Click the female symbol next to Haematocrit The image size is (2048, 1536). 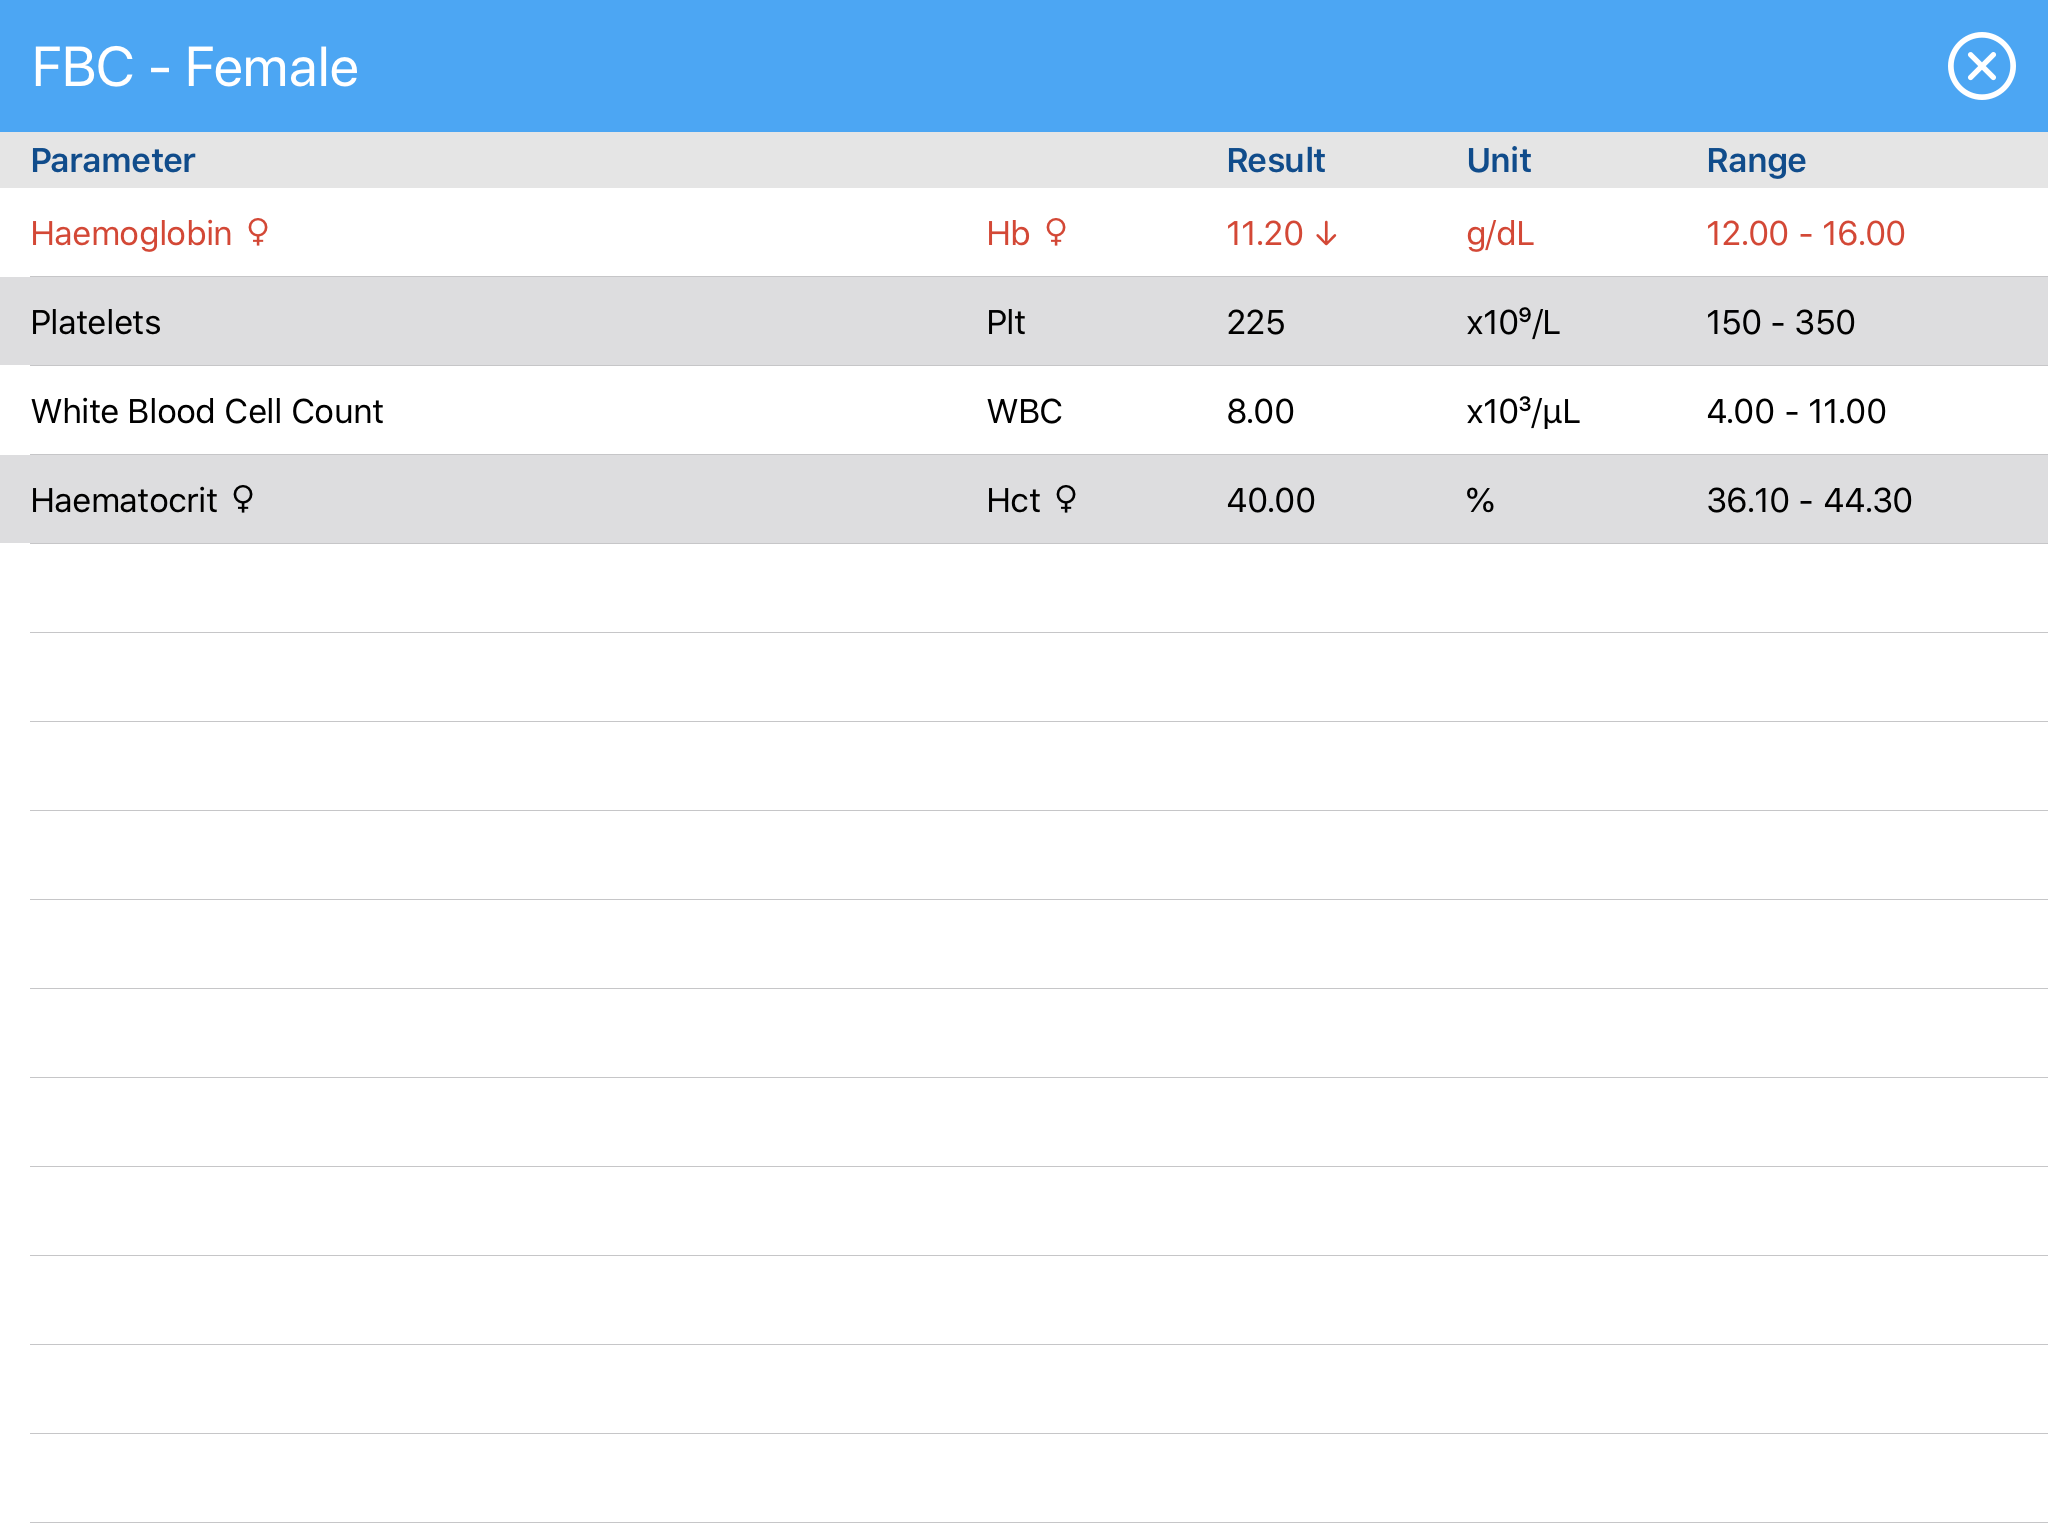[x=243, y=499]
